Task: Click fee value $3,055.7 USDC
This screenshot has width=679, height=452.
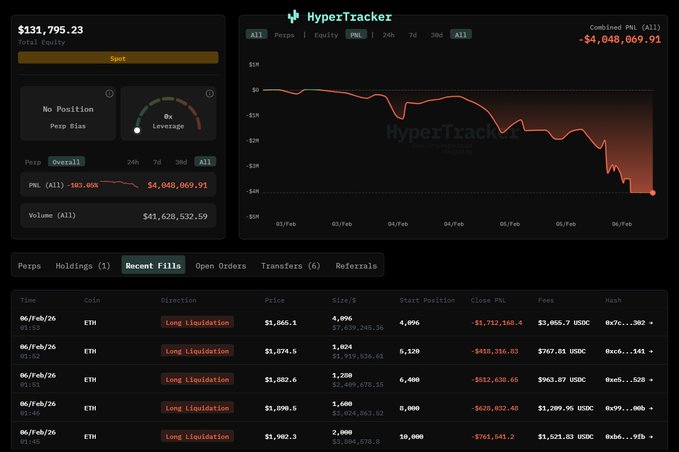Action: [563, 323]
